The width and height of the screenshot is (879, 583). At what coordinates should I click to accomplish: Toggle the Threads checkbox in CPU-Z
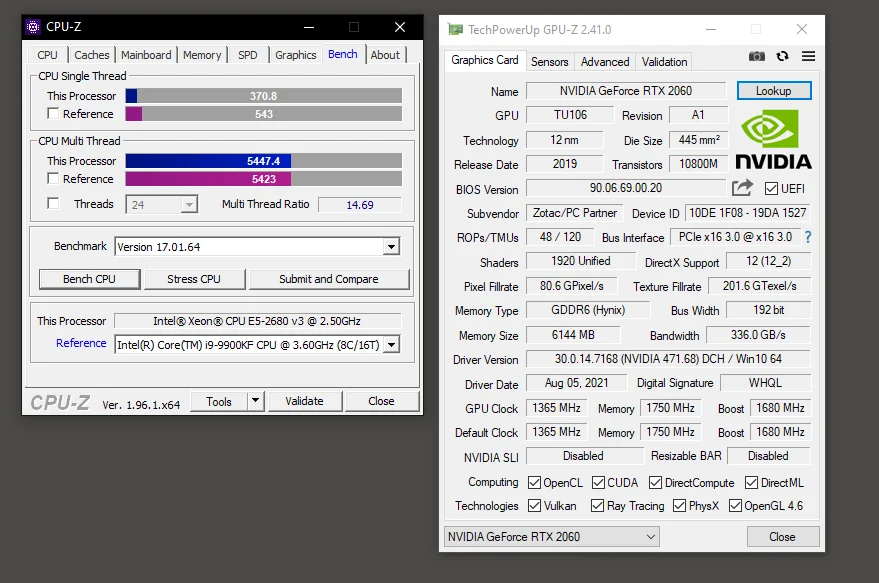(x=53, y=203)
